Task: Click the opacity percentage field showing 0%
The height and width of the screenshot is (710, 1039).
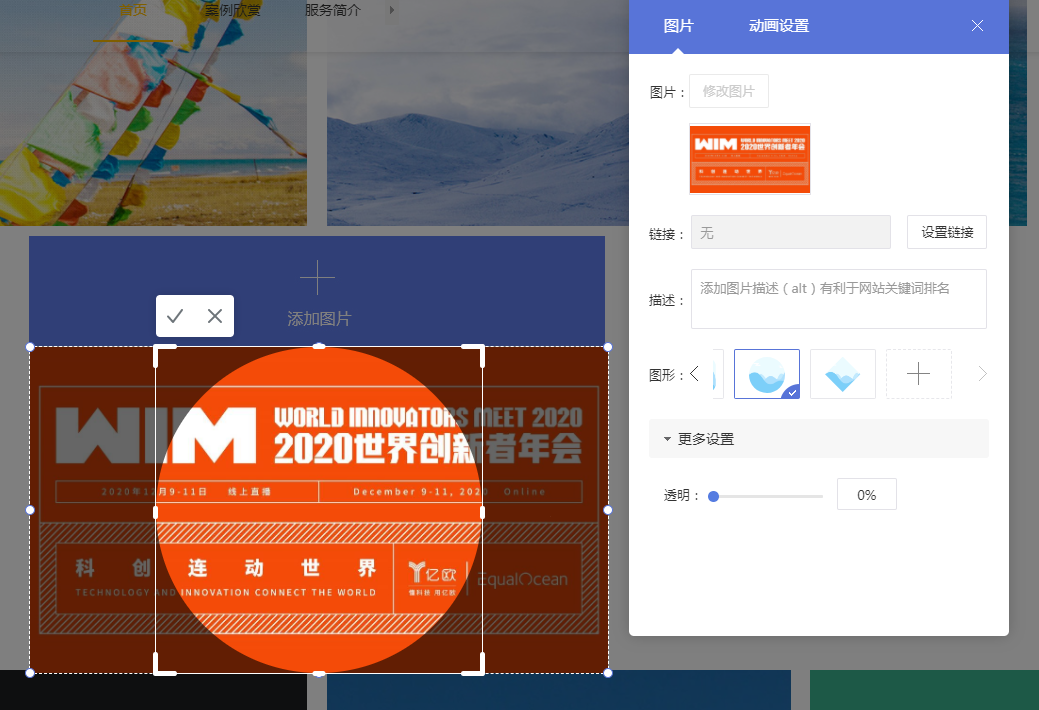Action: [867, 495]
